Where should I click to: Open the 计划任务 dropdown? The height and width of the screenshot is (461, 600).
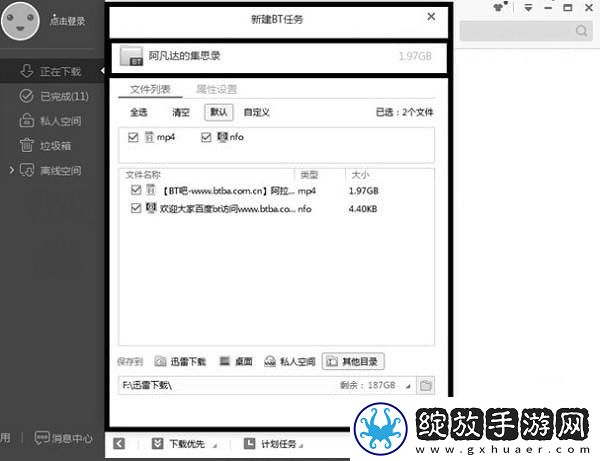click(x=274, y=444)
